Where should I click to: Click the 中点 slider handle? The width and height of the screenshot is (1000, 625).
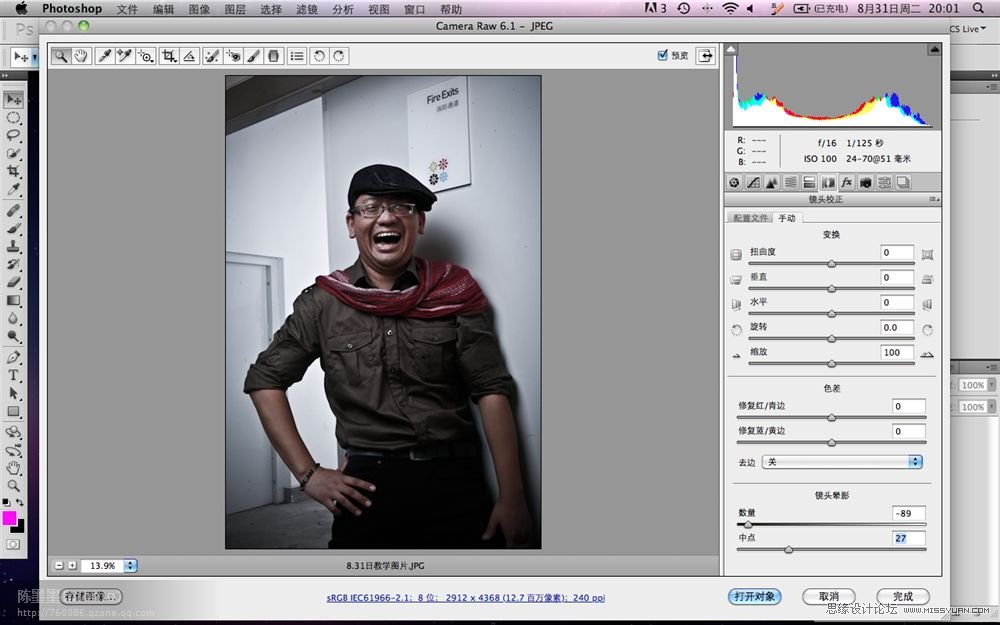click(789, 549)
